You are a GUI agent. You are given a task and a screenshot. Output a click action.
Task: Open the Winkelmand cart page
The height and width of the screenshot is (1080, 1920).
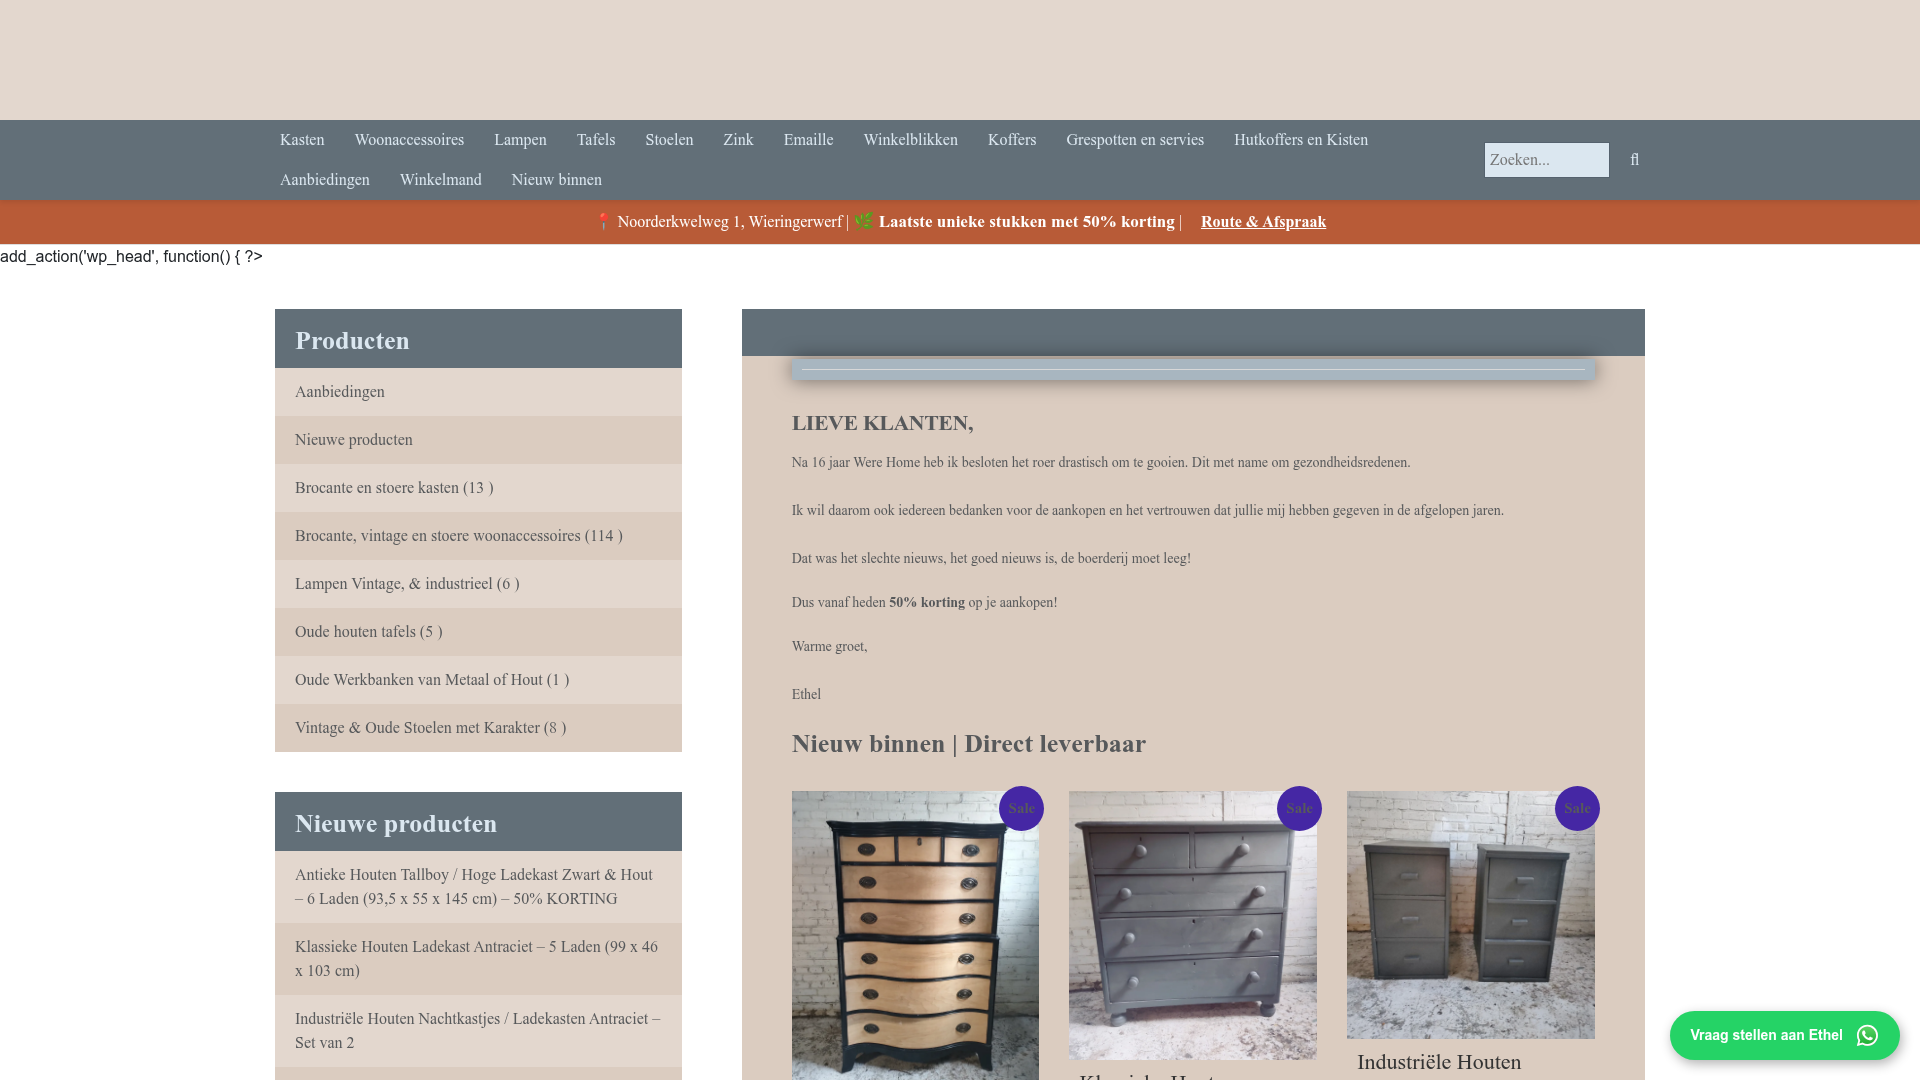tap(441, 180)
